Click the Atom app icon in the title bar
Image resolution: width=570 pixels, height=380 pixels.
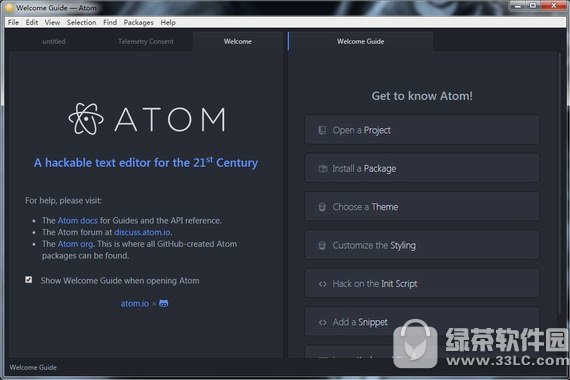[x=9, y=8]
